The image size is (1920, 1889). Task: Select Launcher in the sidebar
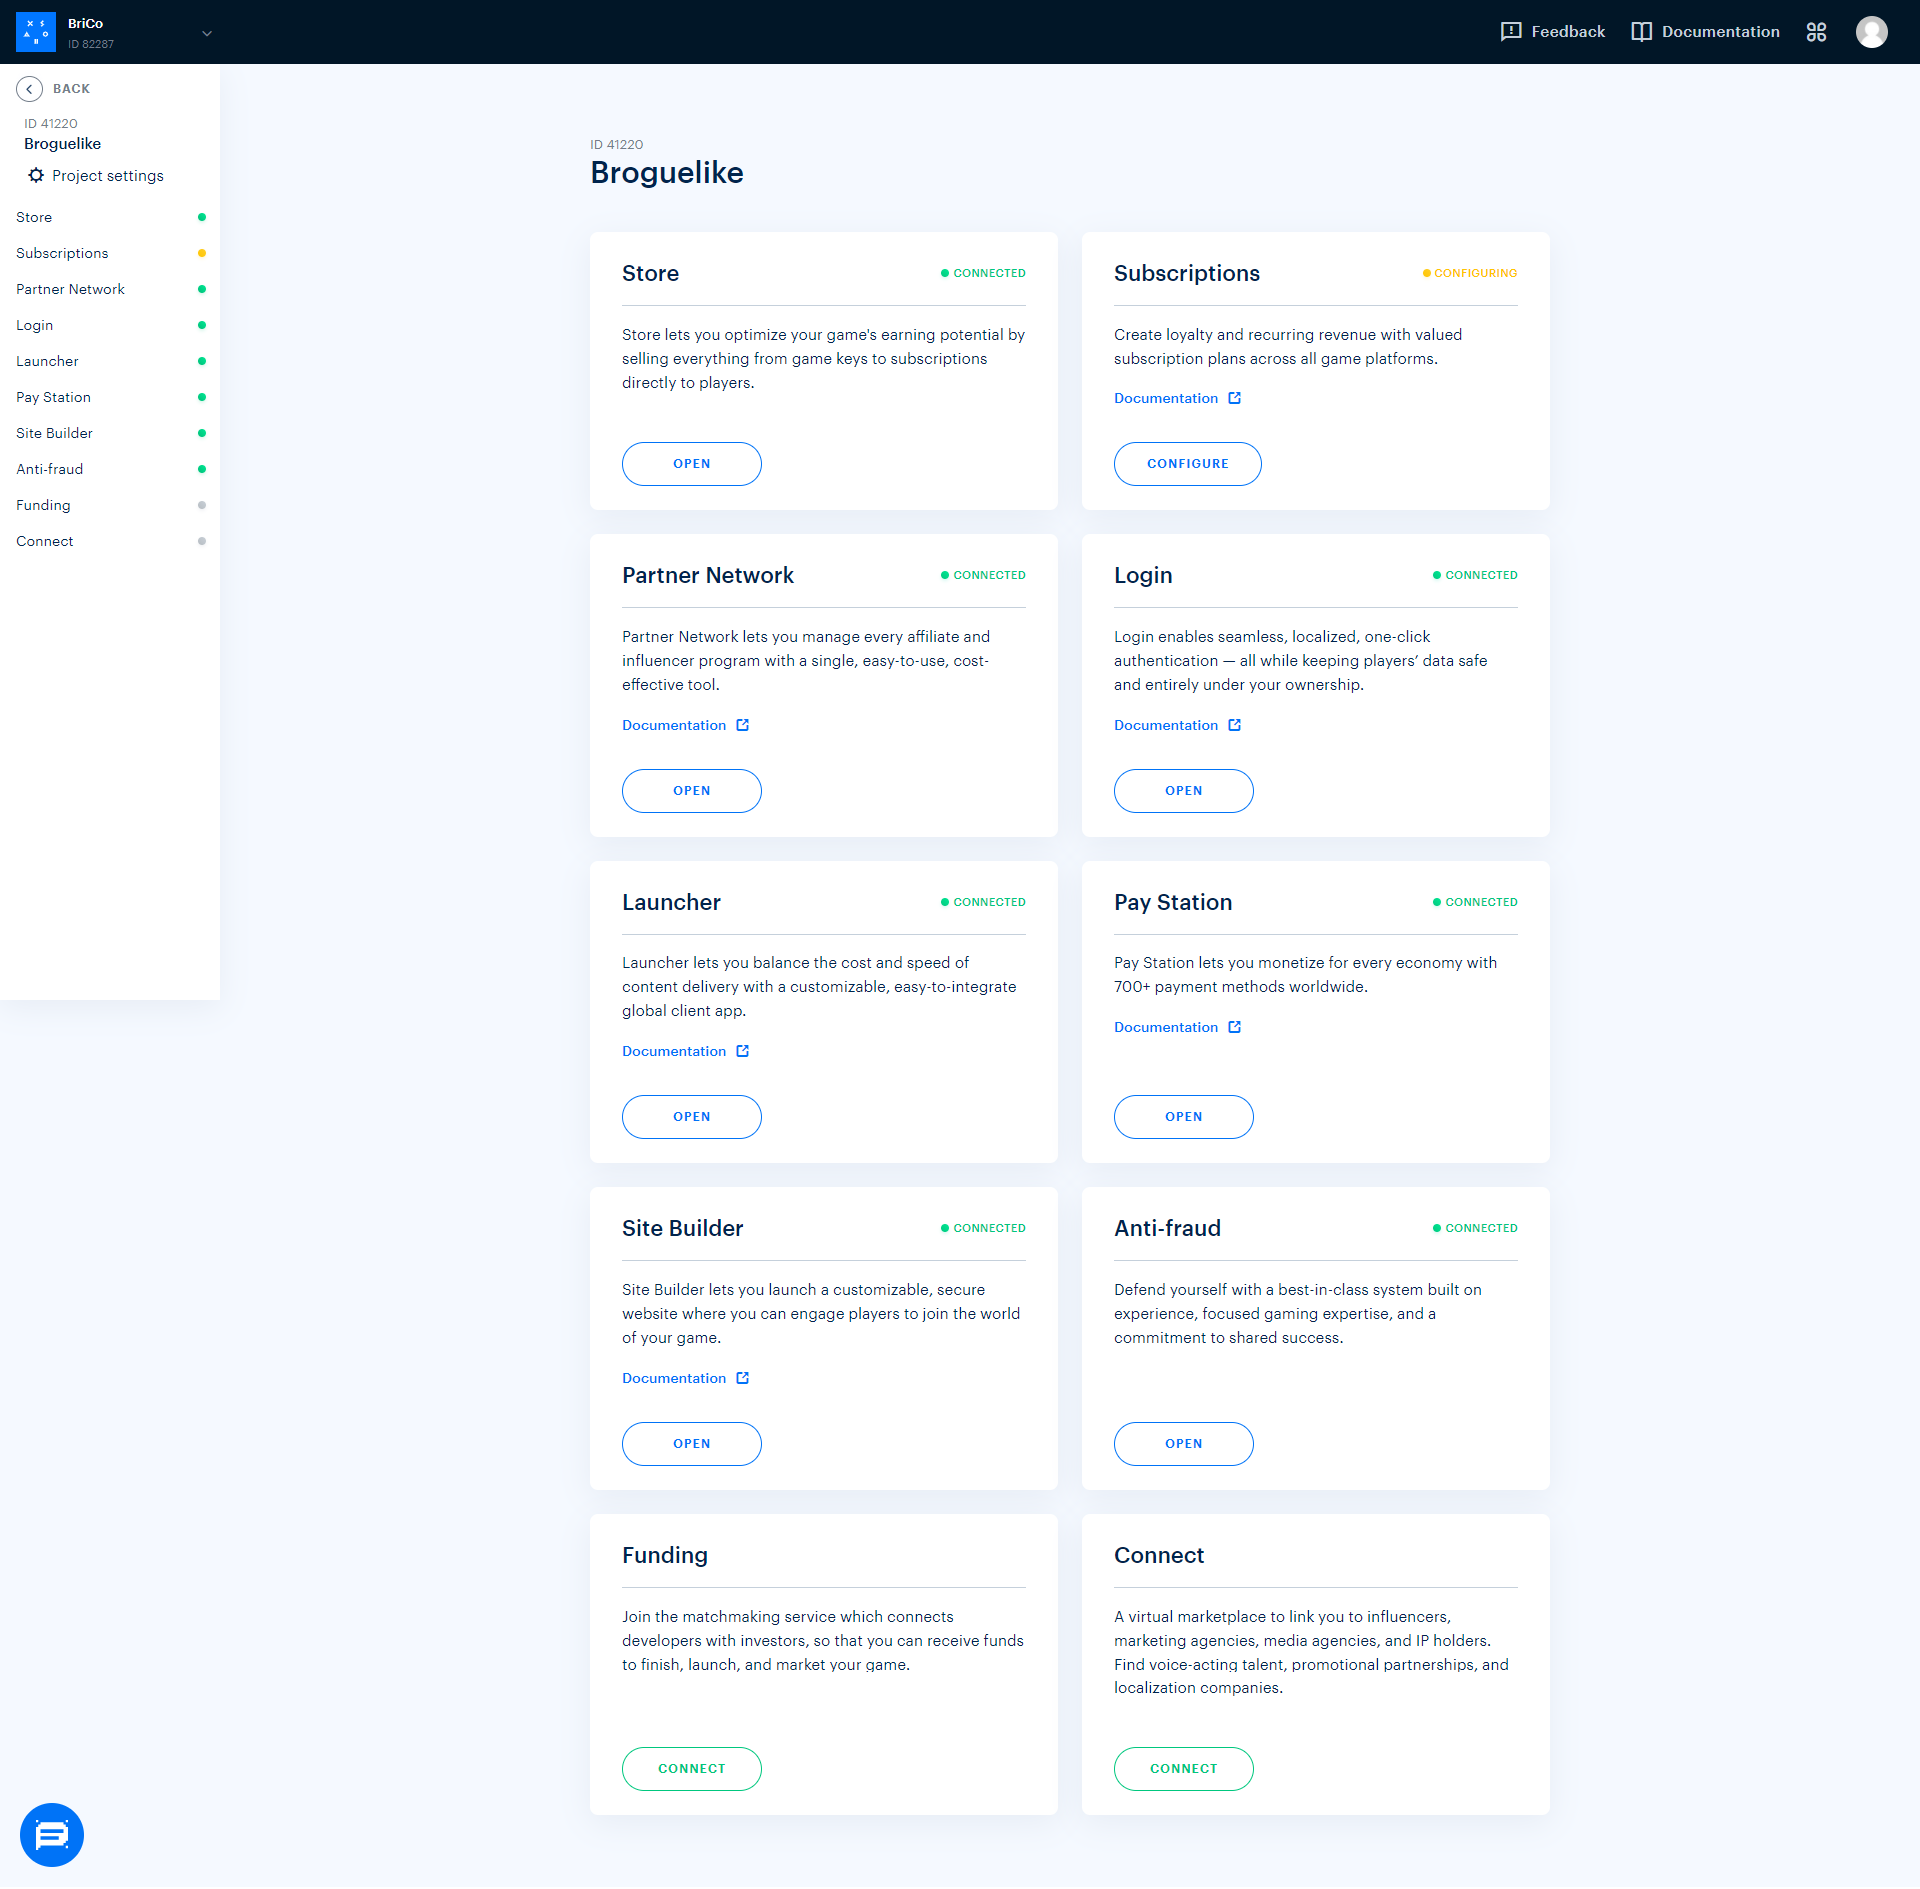pyautogui.click(x=110, y=361)
